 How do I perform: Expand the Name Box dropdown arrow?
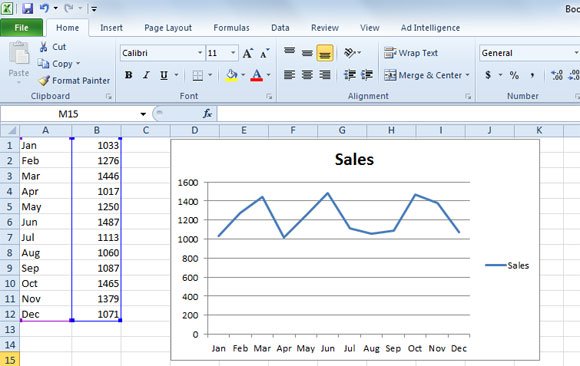pyautogui.click(x=143, y=114)
